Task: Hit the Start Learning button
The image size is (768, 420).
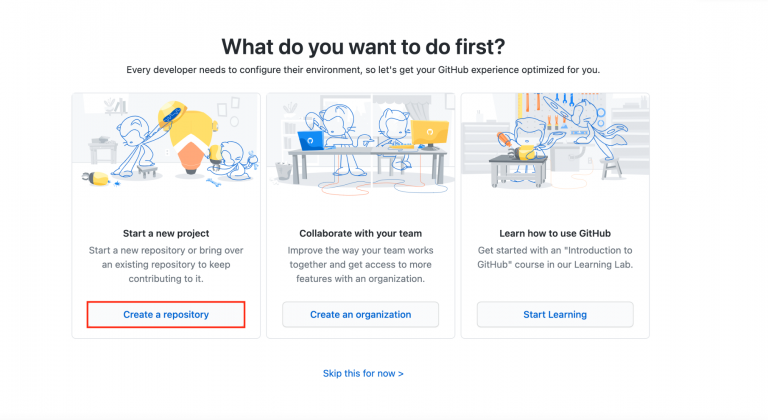Action: pos(555,314)
